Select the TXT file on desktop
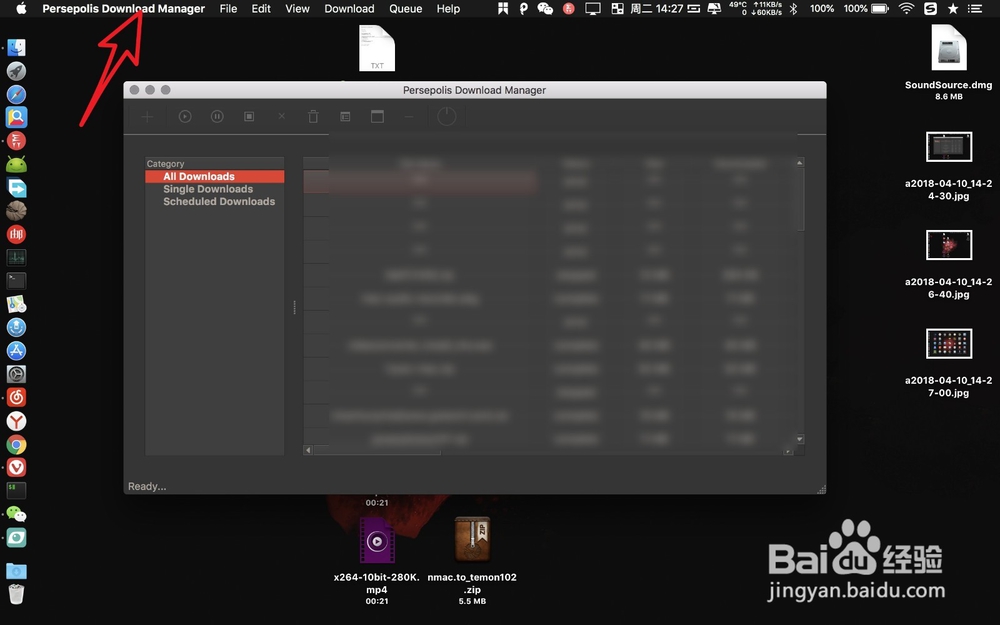1000x625 pixels. (x=377, y=48)
